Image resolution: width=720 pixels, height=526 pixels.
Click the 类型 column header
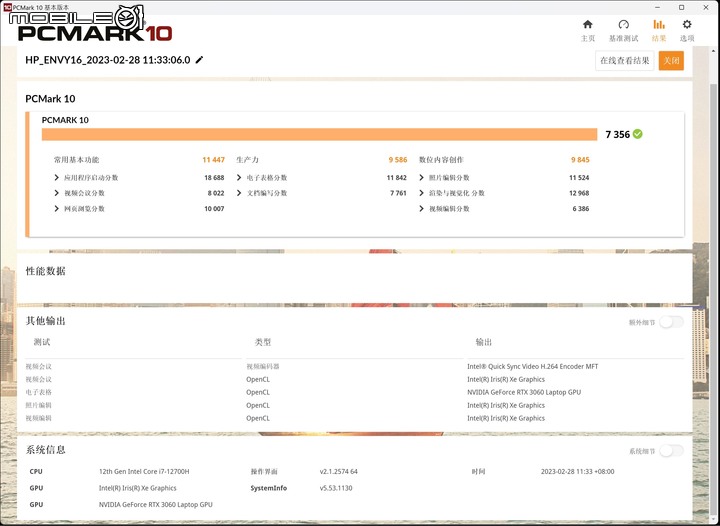point(263,342)
